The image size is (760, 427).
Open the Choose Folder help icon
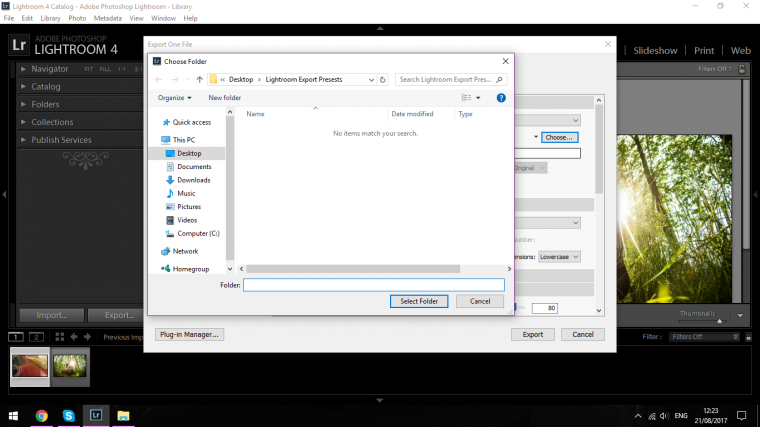[x=501, y=98]
